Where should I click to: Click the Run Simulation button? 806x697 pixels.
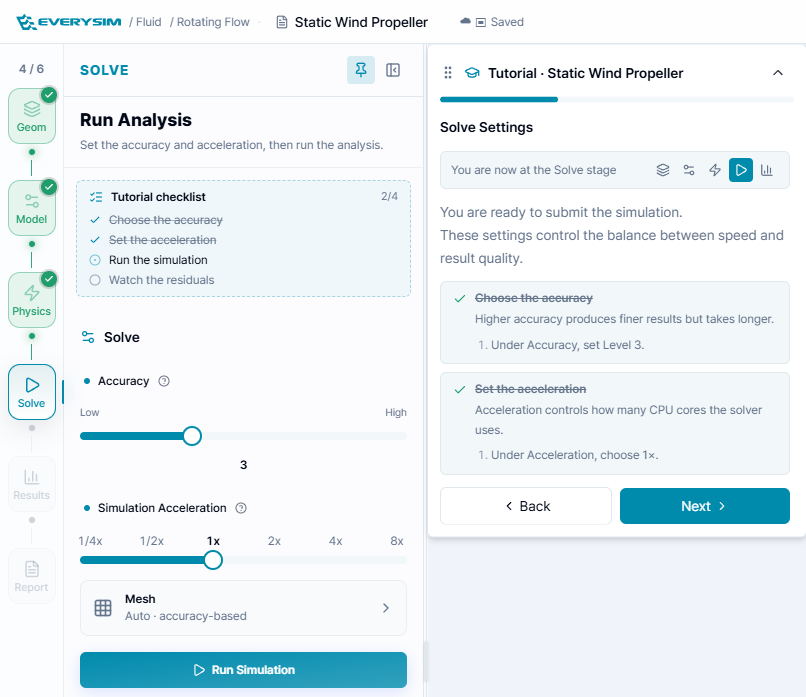point(243,670)
